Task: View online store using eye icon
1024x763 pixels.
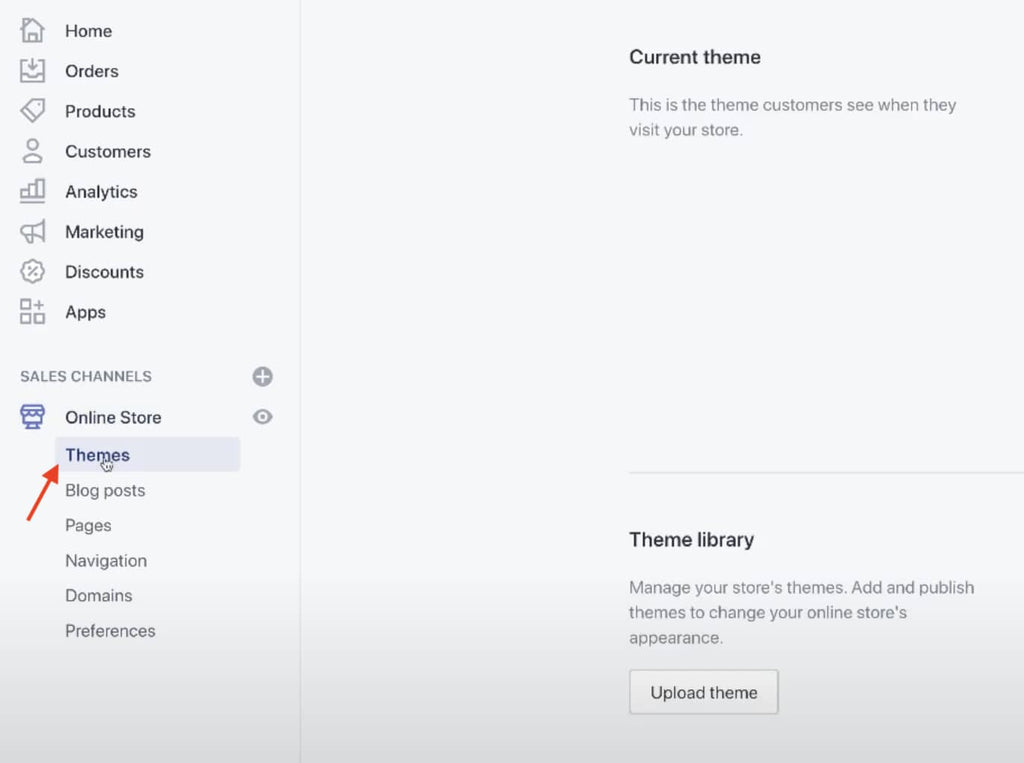Action: coord(262,417)
